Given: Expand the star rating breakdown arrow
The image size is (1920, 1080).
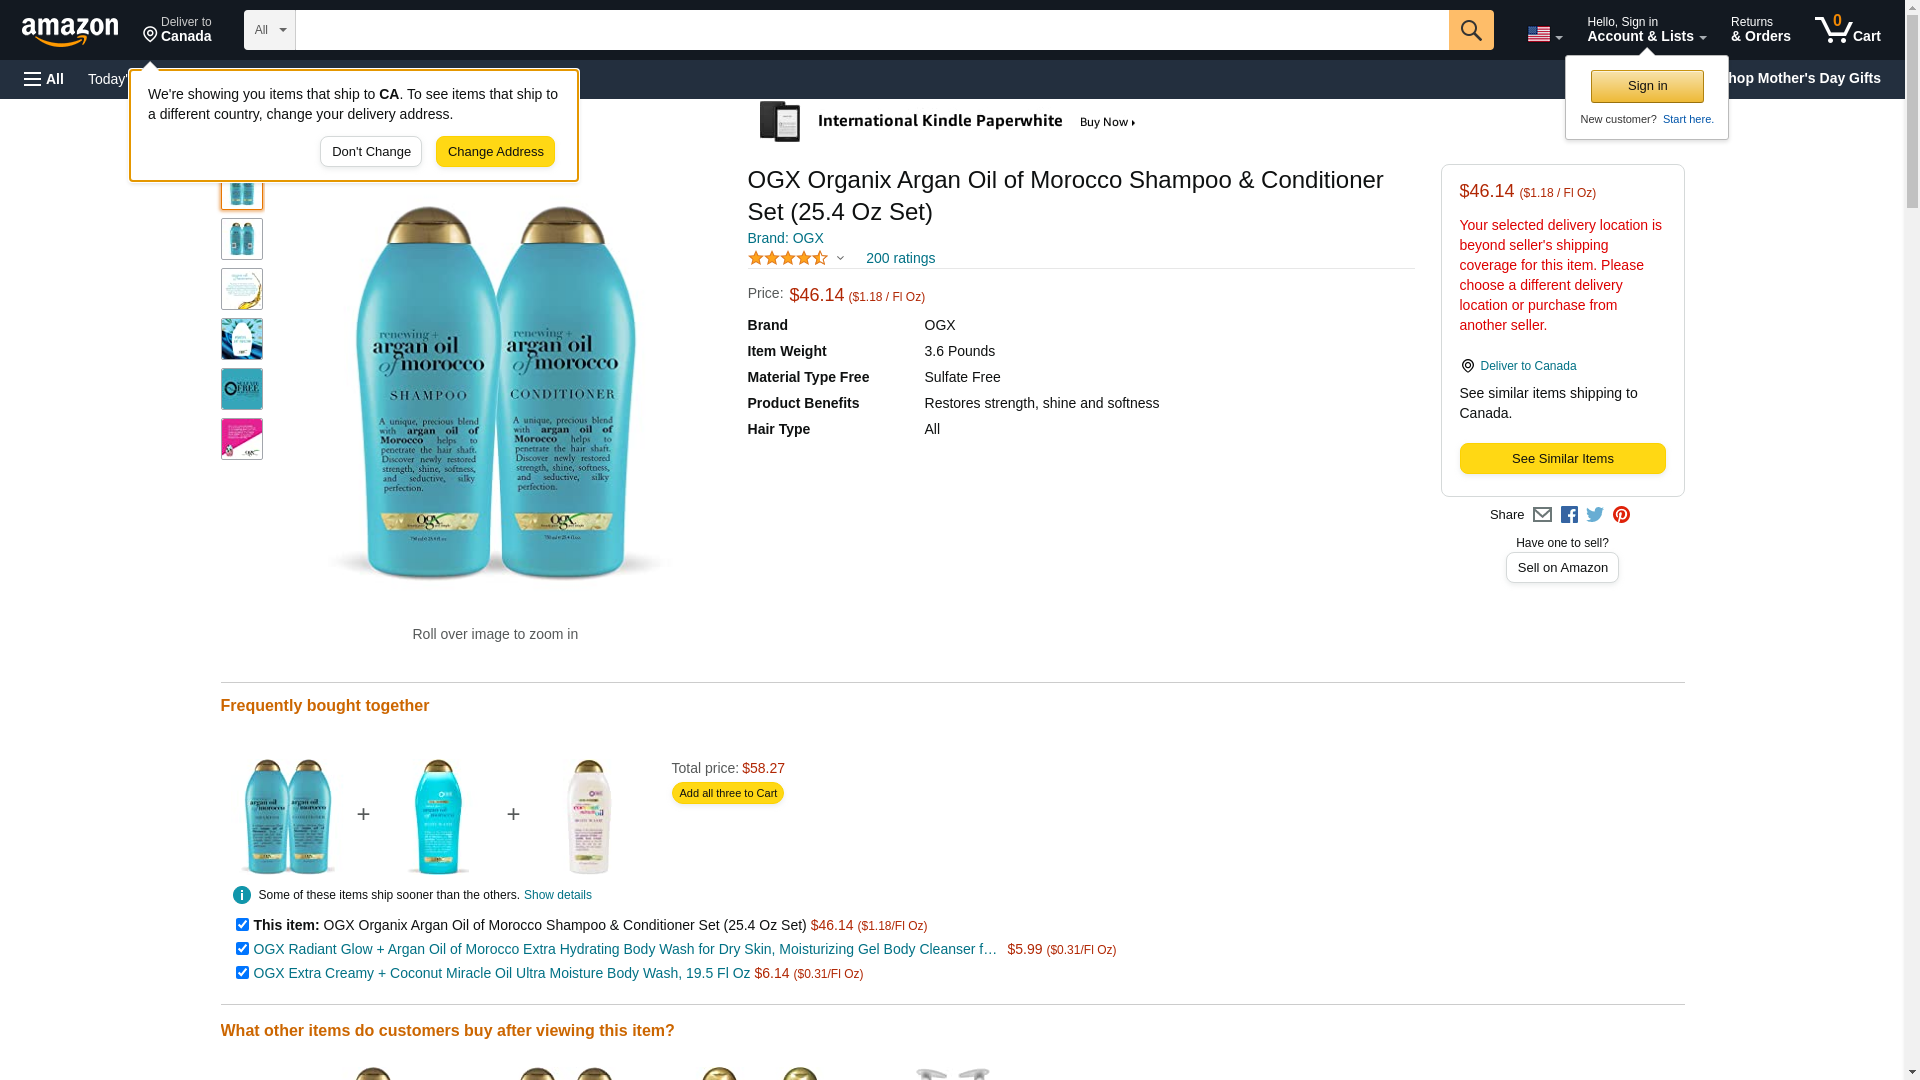Looking at the screenshot, I should click(840, 259).
